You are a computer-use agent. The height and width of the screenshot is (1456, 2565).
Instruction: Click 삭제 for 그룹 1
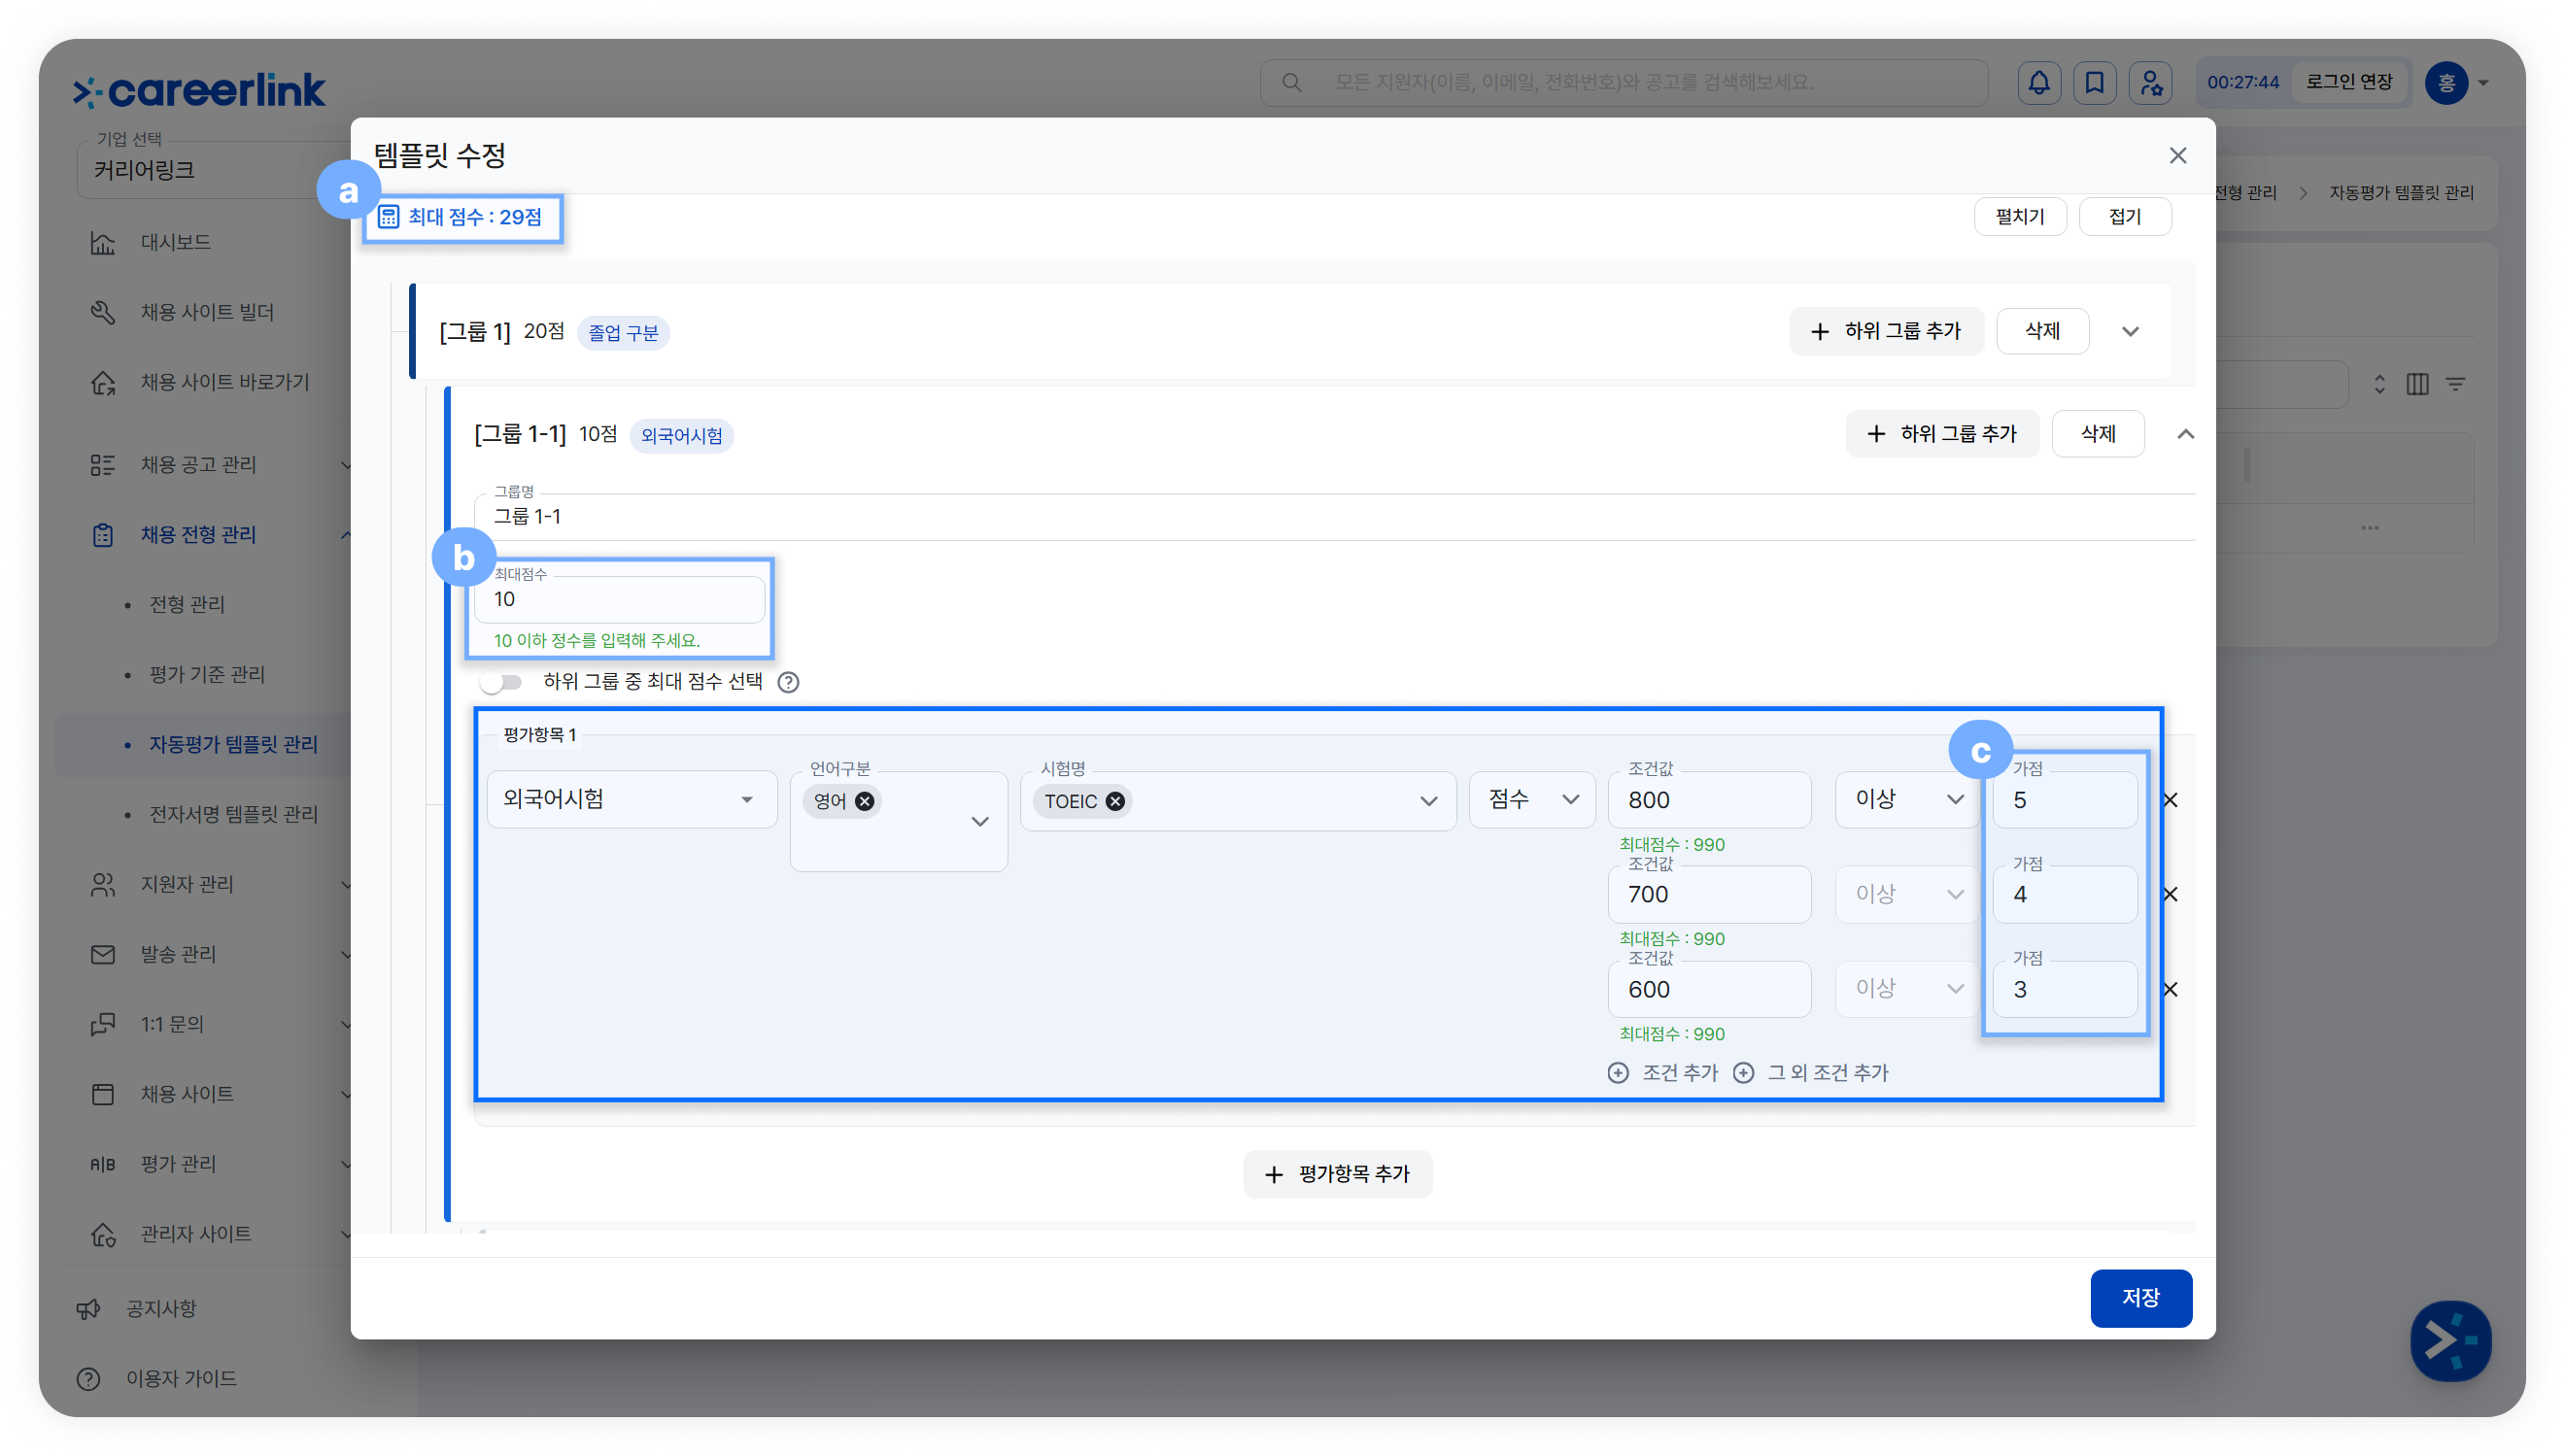pos(2042,331)
